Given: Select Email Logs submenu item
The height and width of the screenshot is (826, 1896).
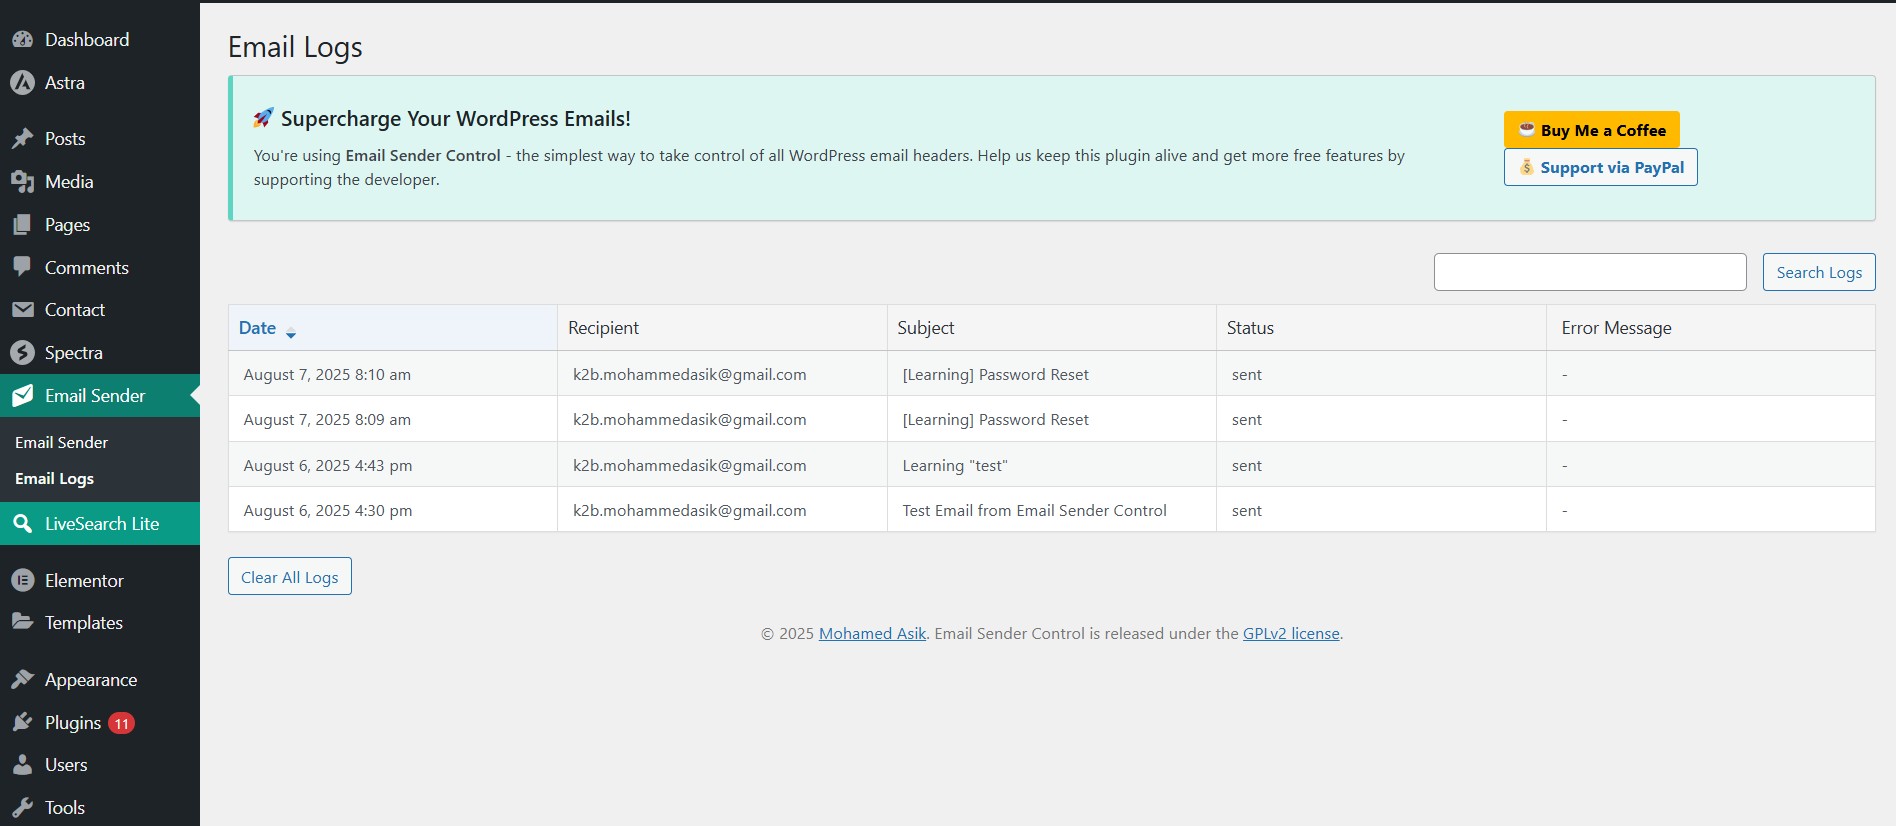Looking at the screenshot, I should (x=54, y=478).
